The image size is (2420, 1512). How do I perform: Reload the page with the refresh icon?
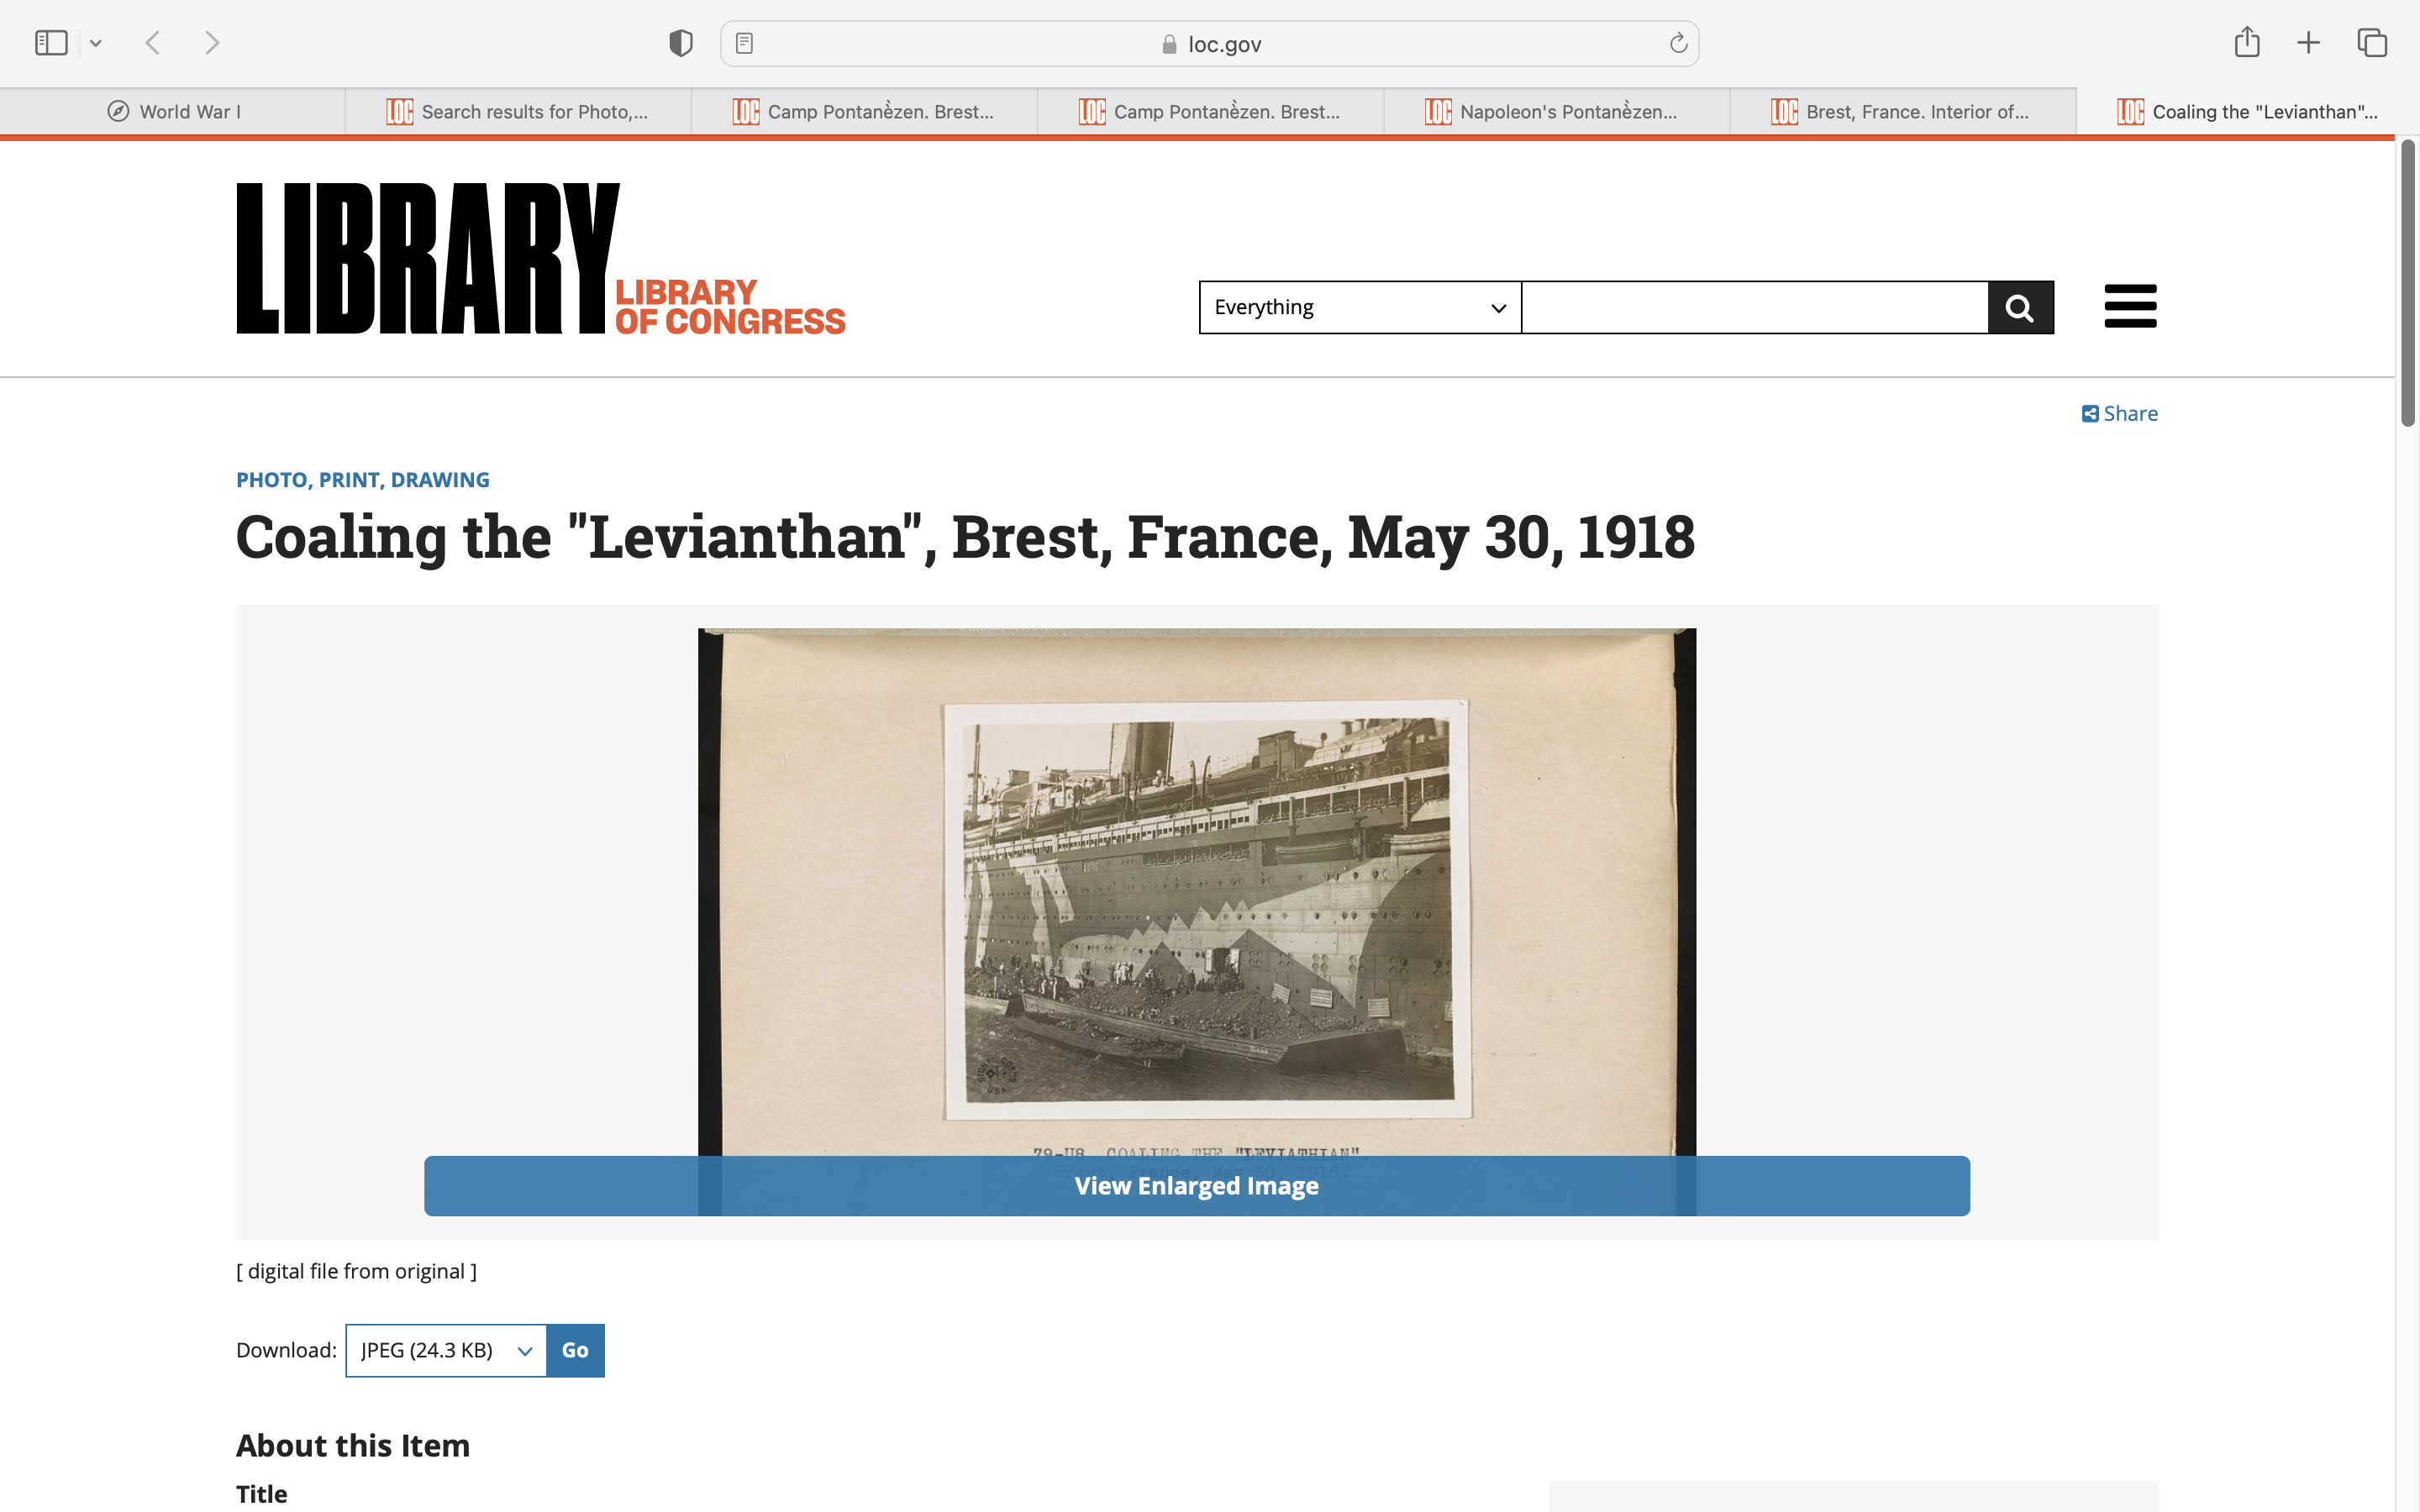click(x=1678, y=43)
